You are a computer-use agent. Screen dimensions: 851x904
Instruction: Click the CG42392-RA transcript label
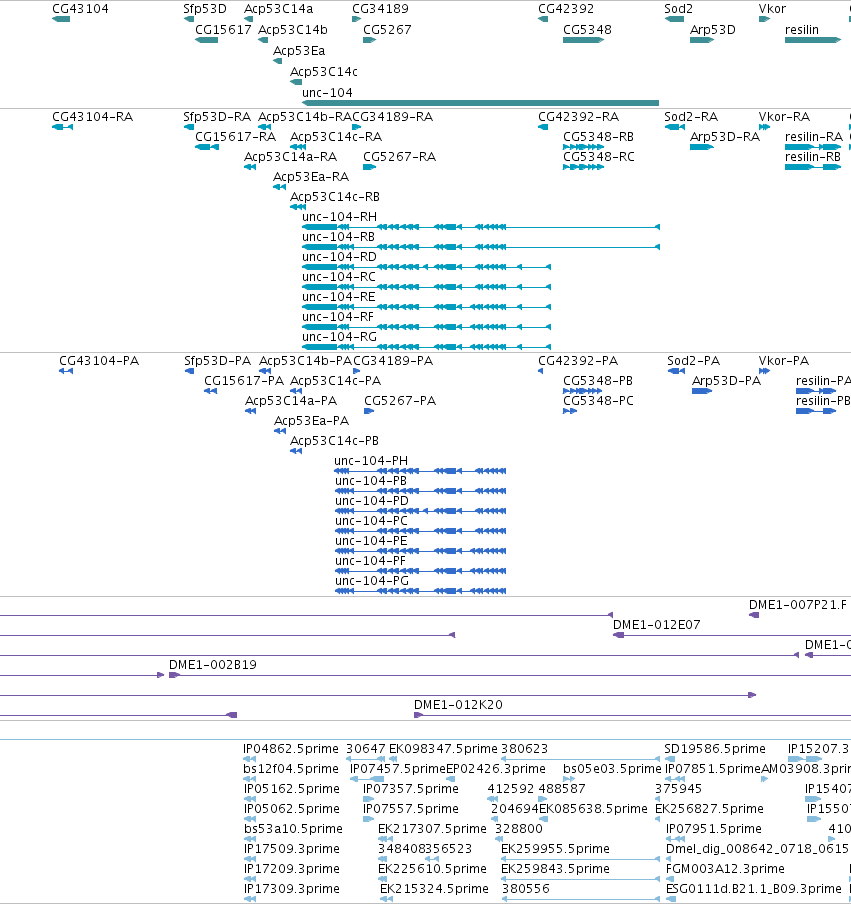pyautogui.click(x=579, y=117)
